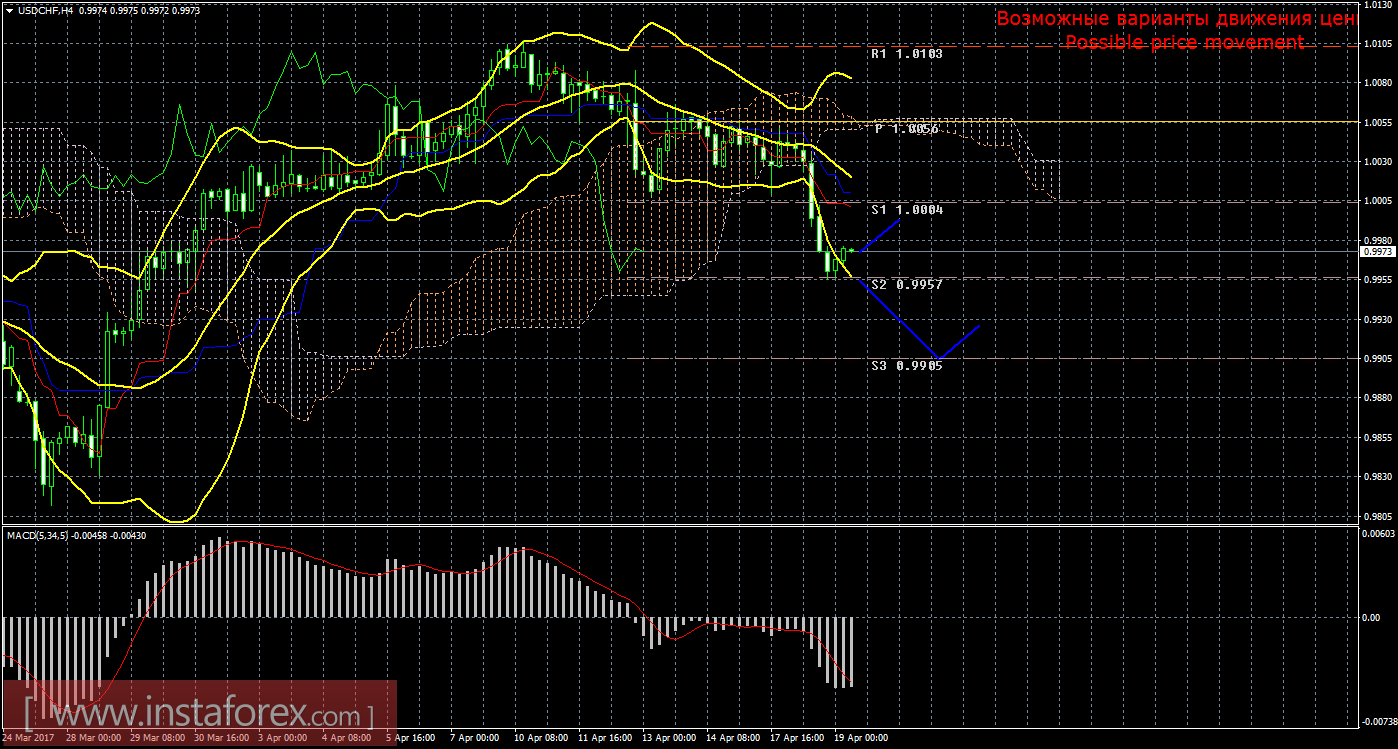1398x749 pixels.
Task: Select the 'Possible price movement' title text
Action: 1184,42
